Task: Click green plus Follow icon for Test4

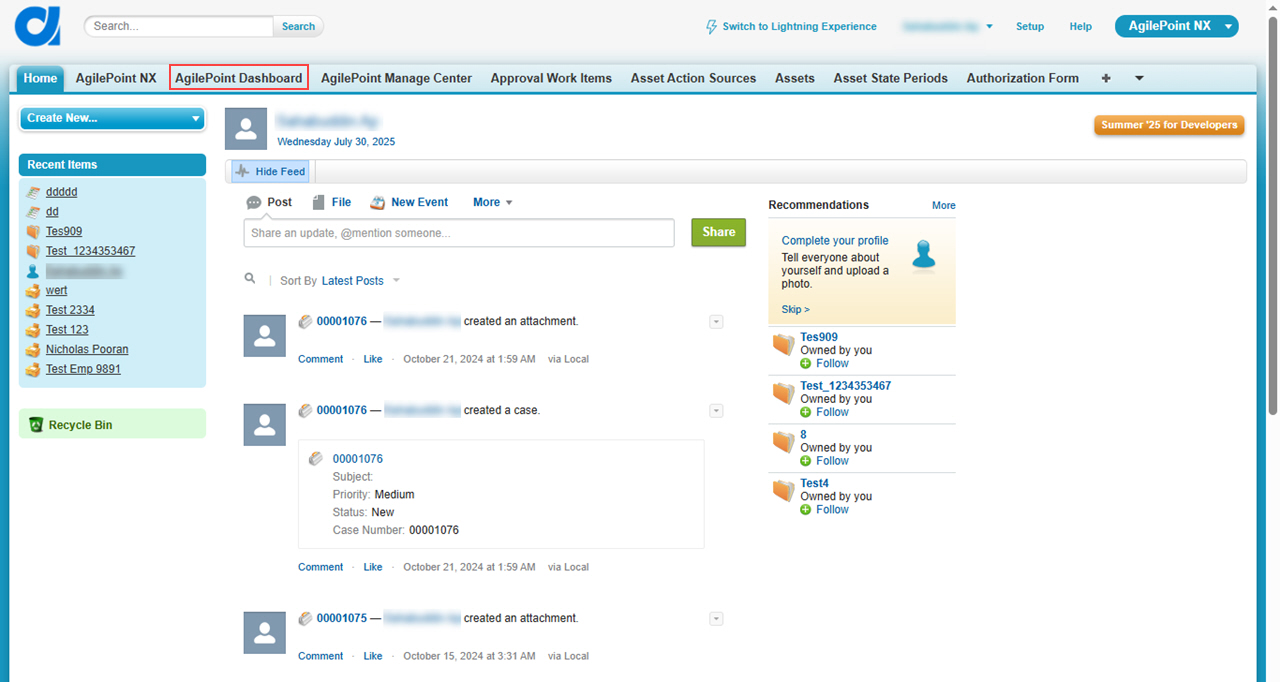Action: pos(806,510)
